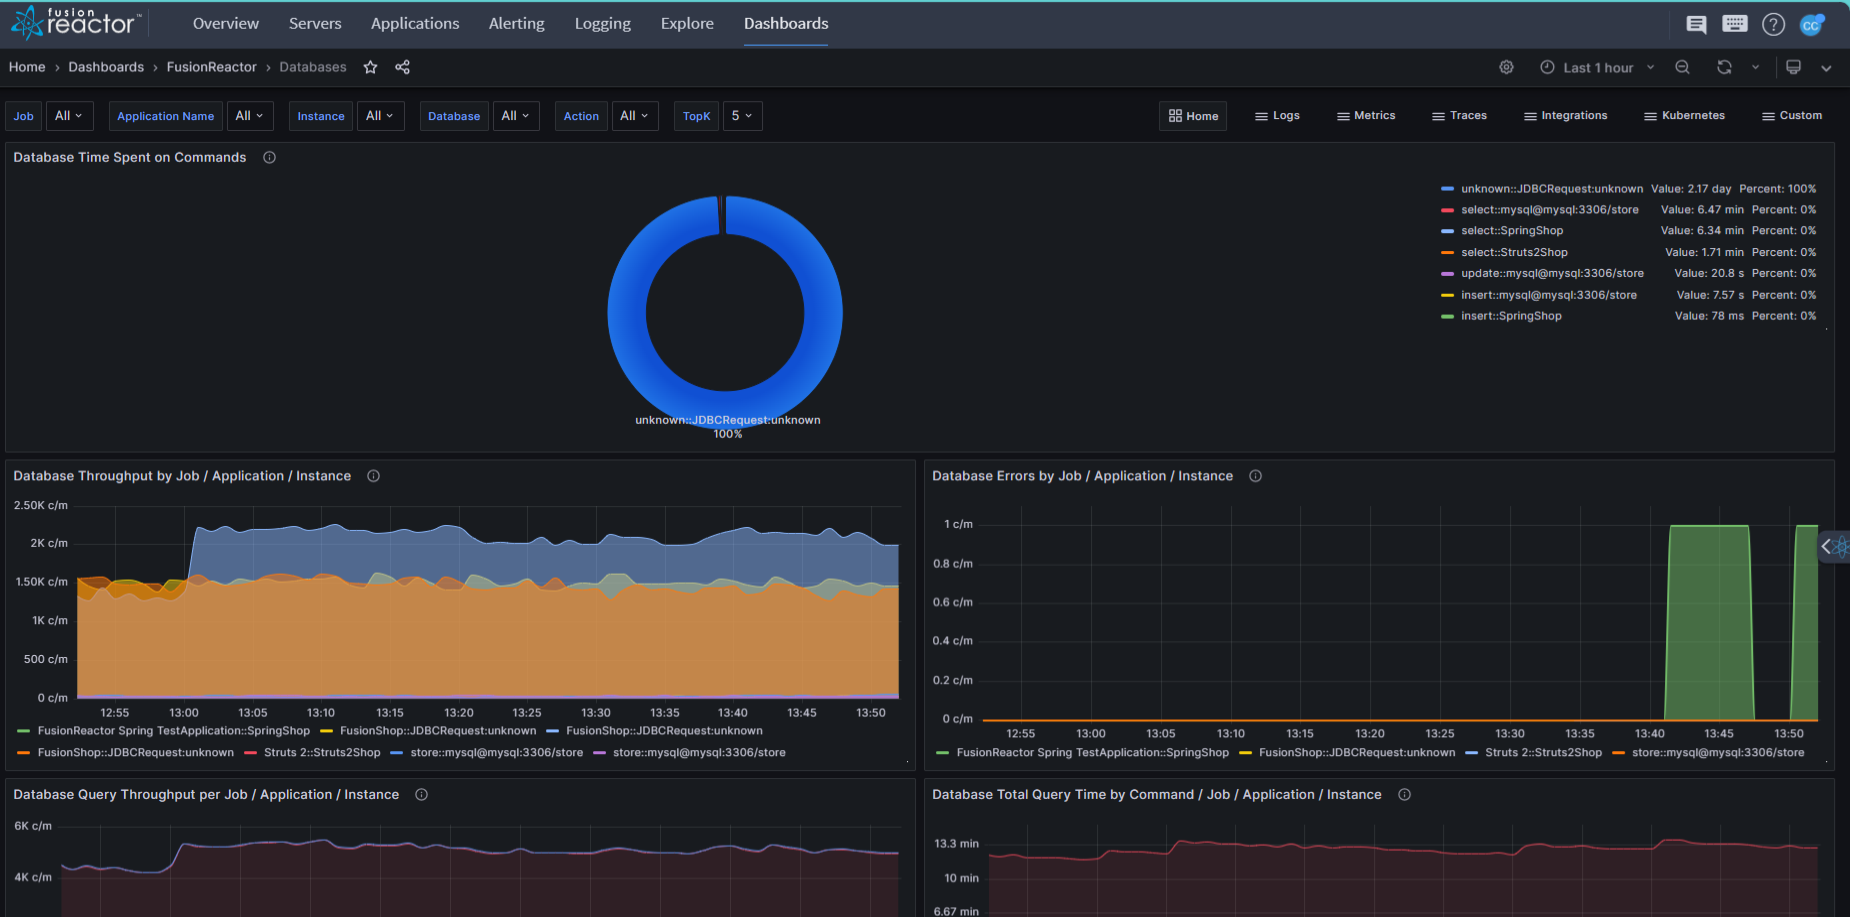Open the display view mode icon
This screenshot has width=1850, height=917.
1793,67
